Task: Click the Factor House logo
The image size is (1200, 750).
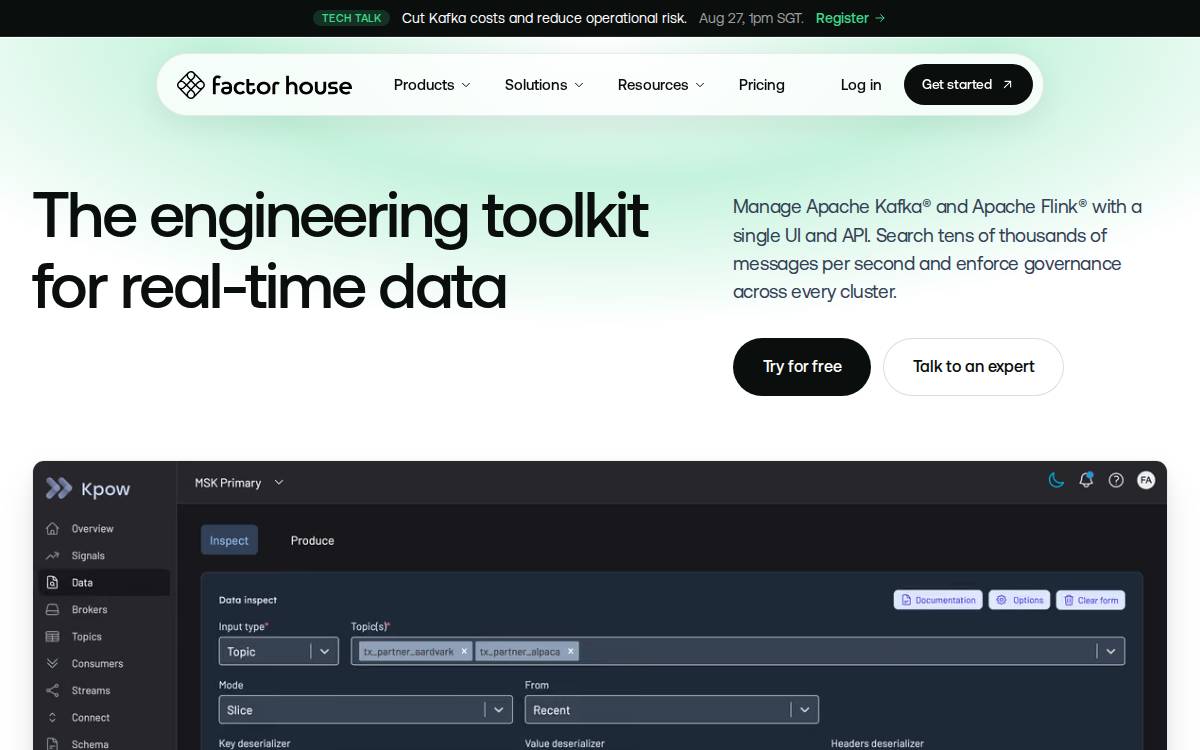Action: coord(264,85)
